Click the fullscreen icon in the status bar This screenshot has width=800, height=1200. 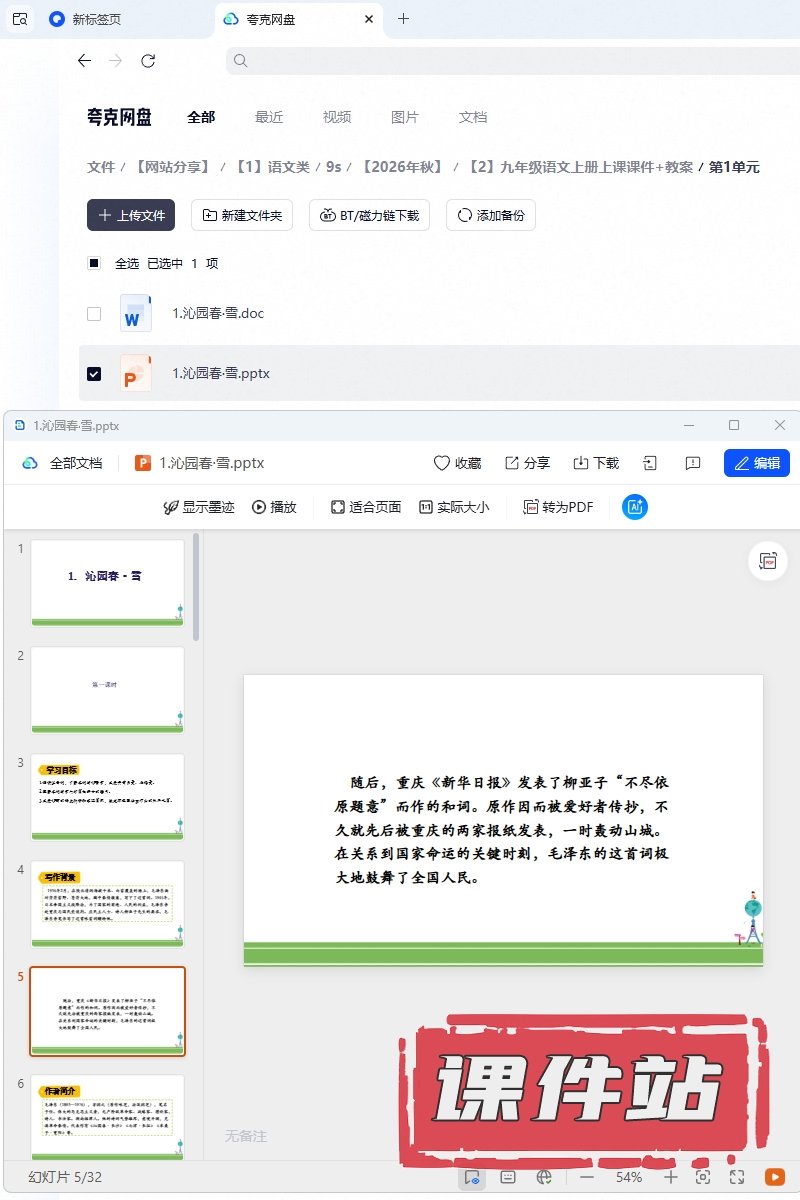[737, 1177]
